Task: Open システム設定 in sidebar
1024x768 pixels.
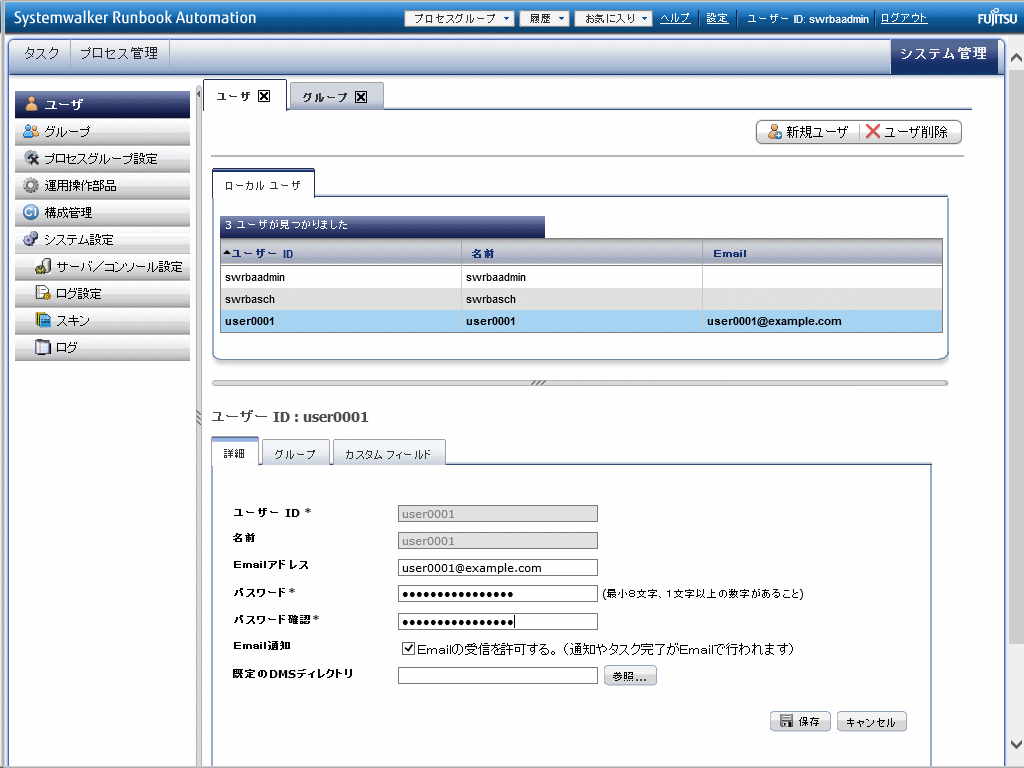Action: click(103, 240)
